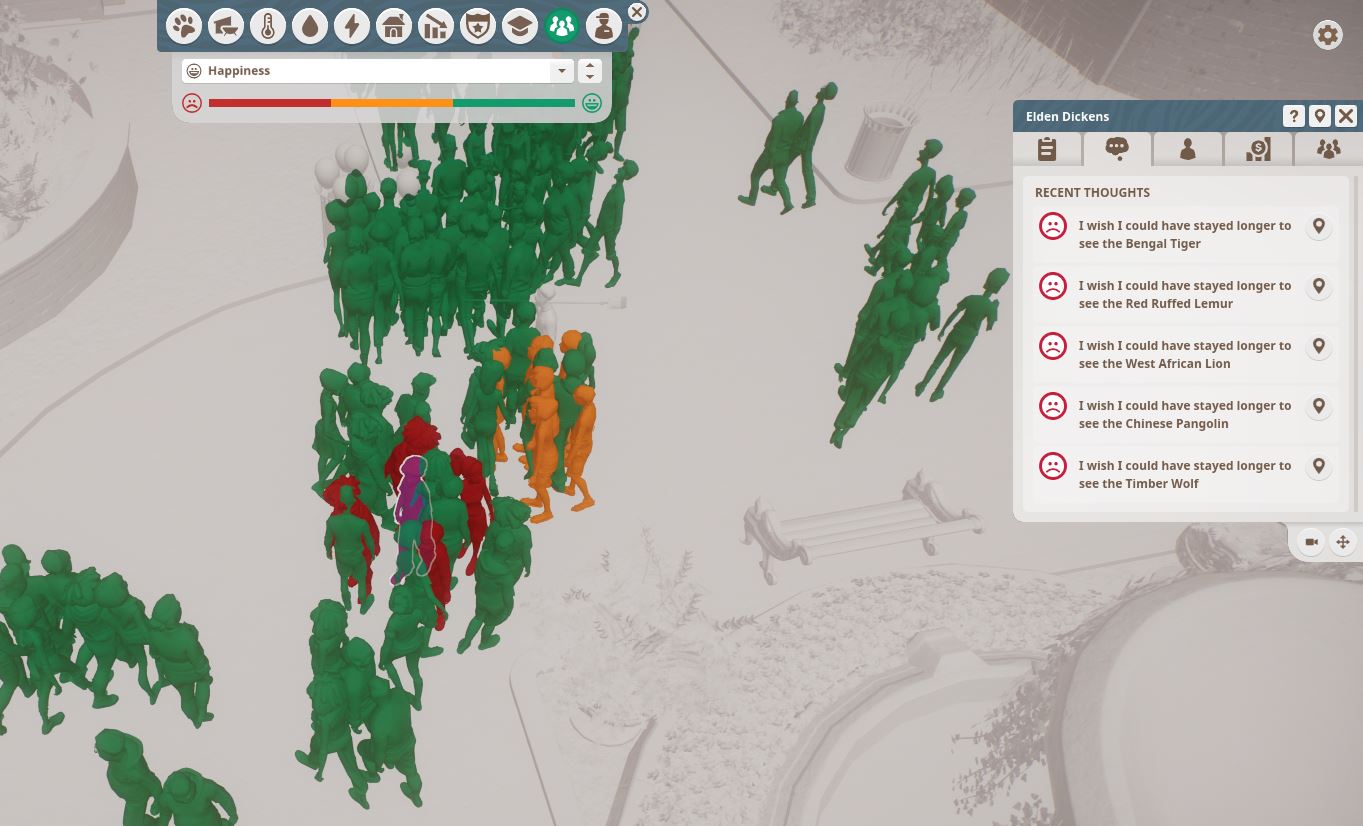Image resolution: width=1363 pixels, height=826 pixels.
Task: Activate the guest follow camera button
Action: tap(1311, 542)
